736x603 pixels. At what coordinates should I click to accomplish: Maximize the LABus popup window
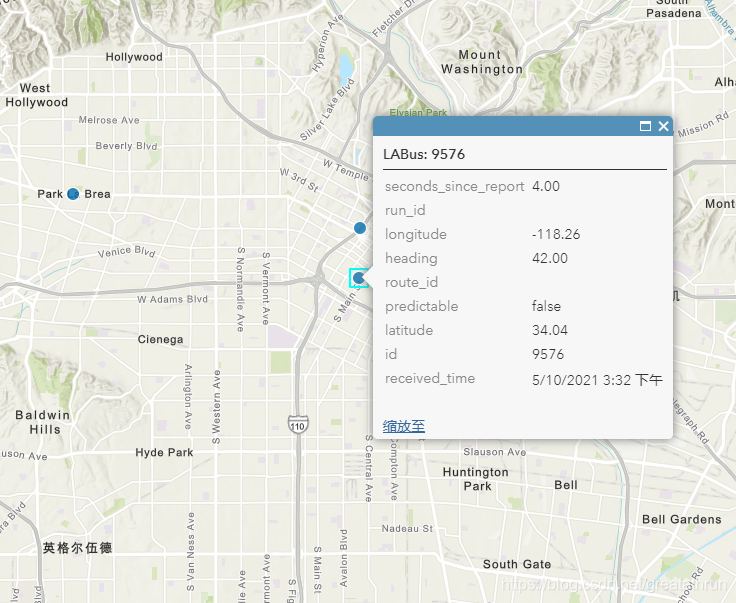[x=645, y=127]
